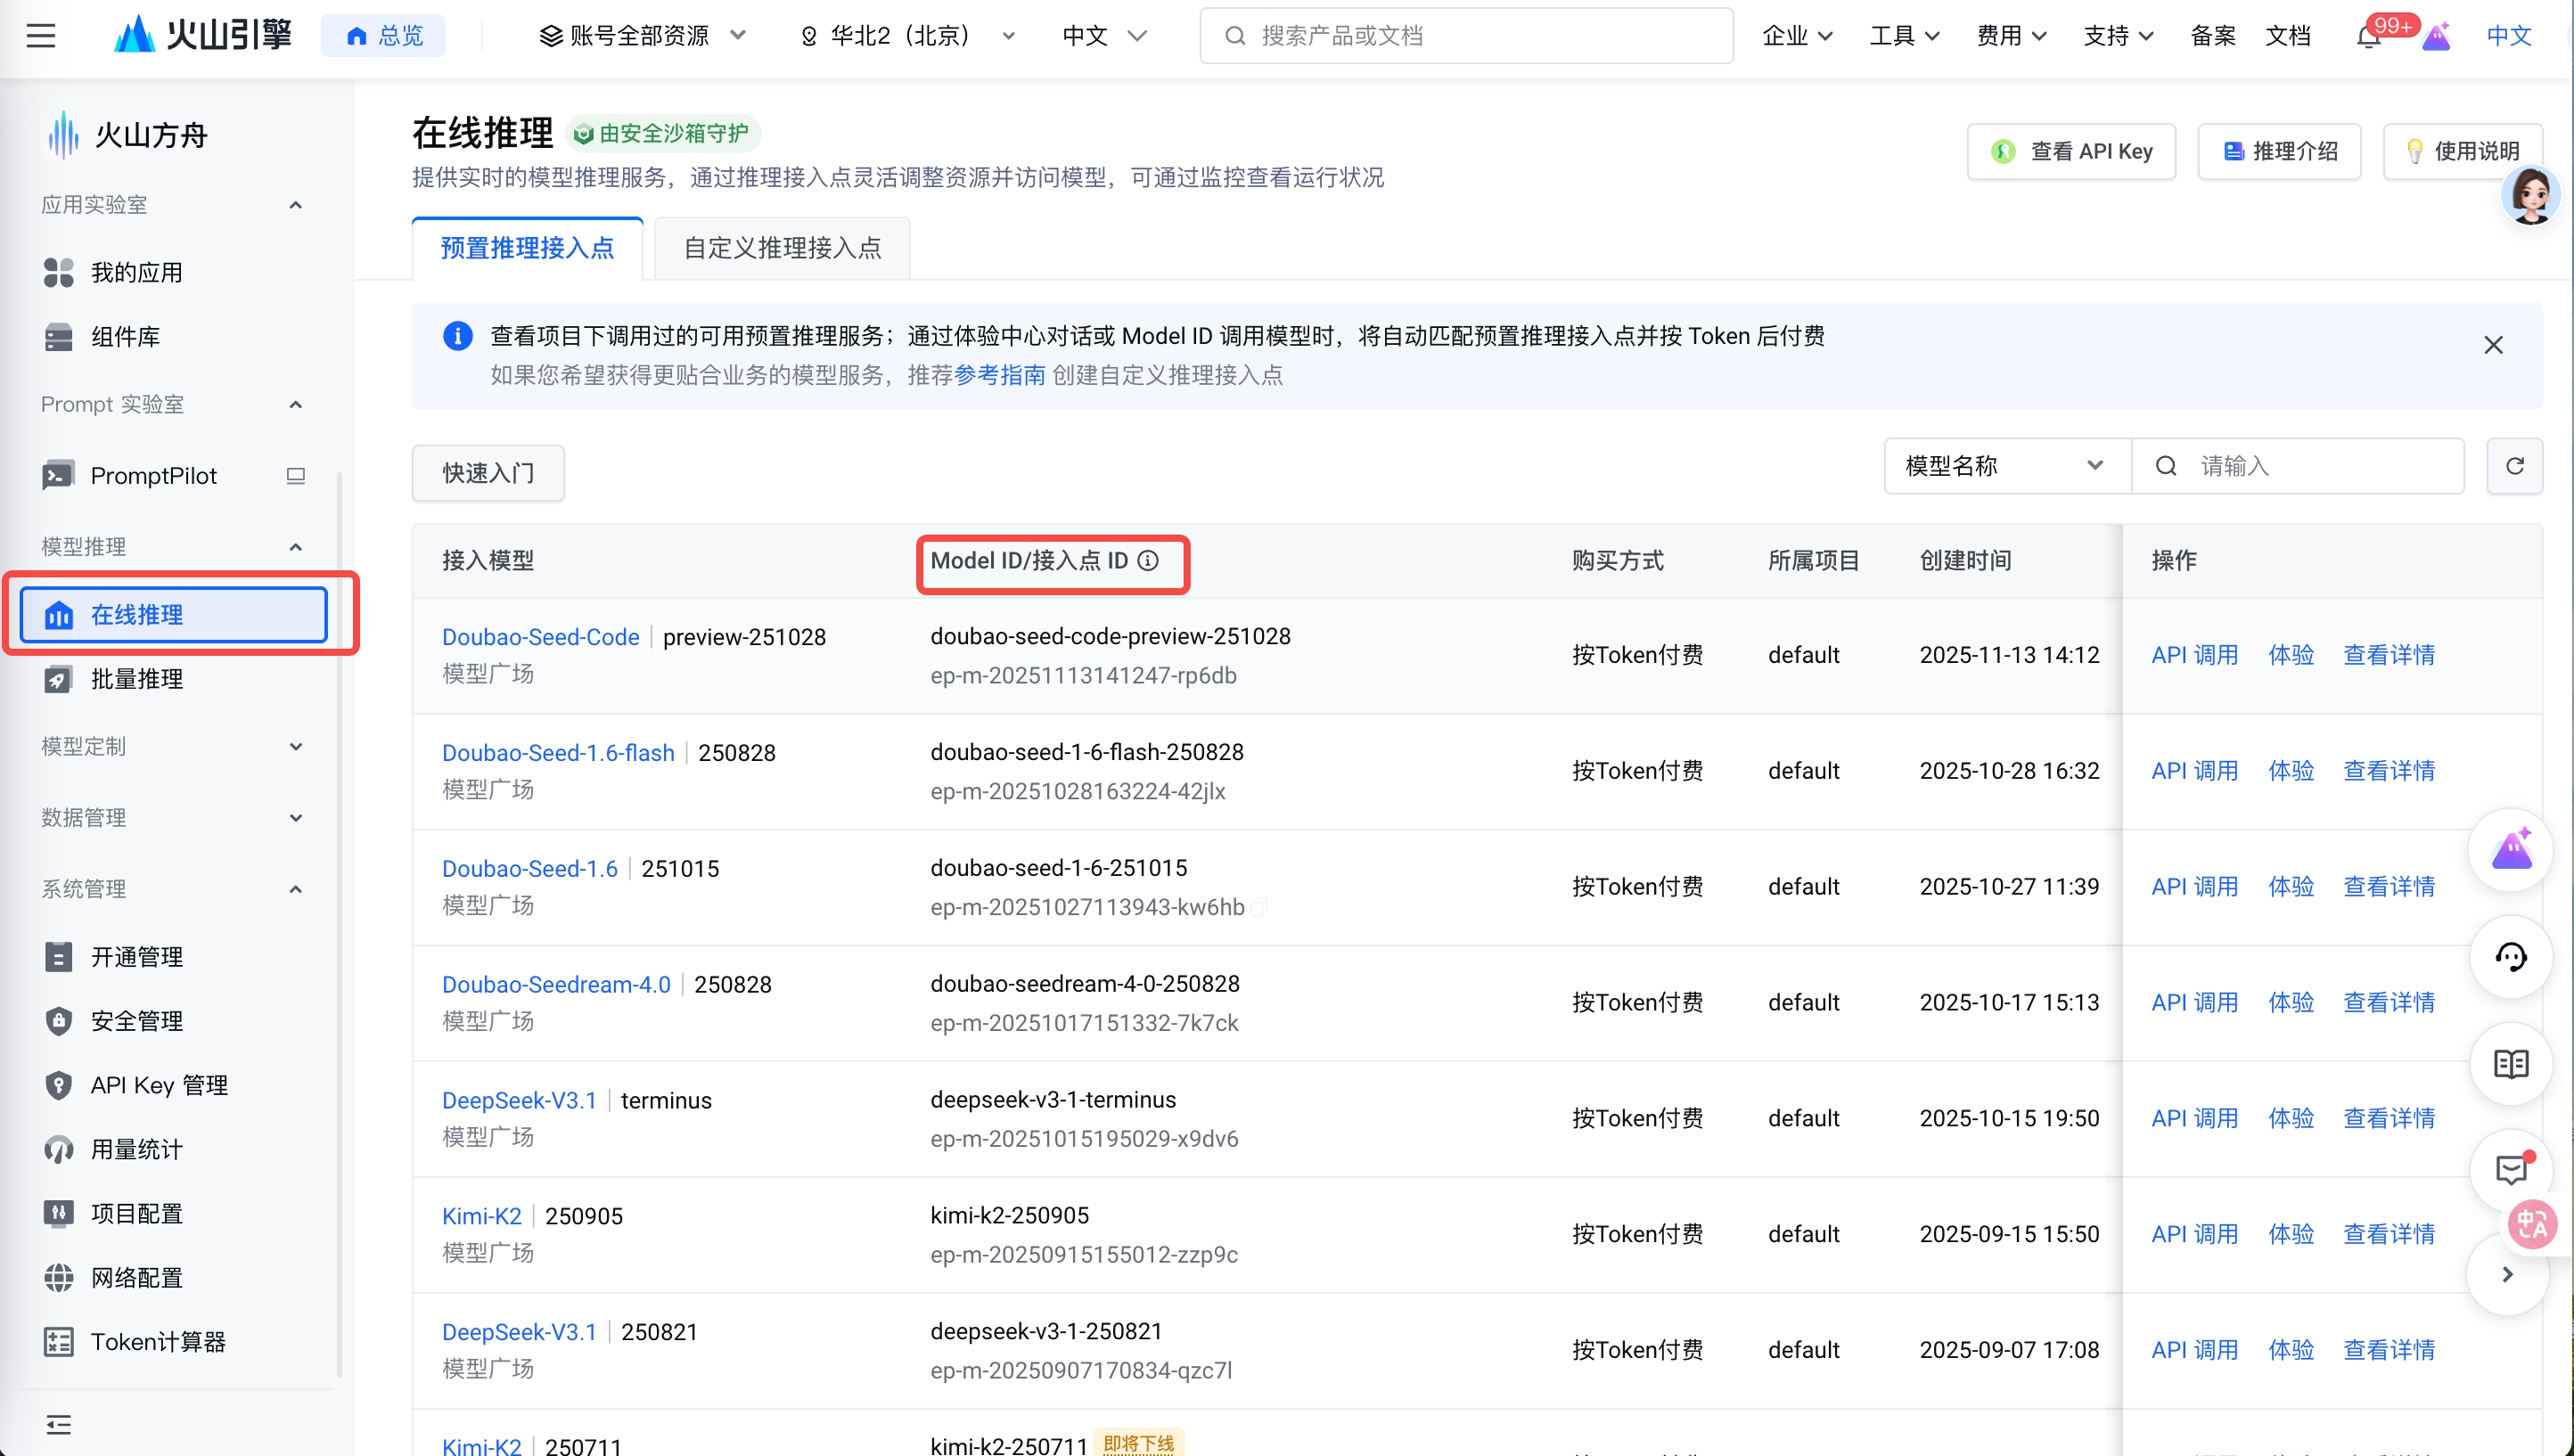
Task: Click the translation icon near bottom right
Action: (x=2533, y=1223)
